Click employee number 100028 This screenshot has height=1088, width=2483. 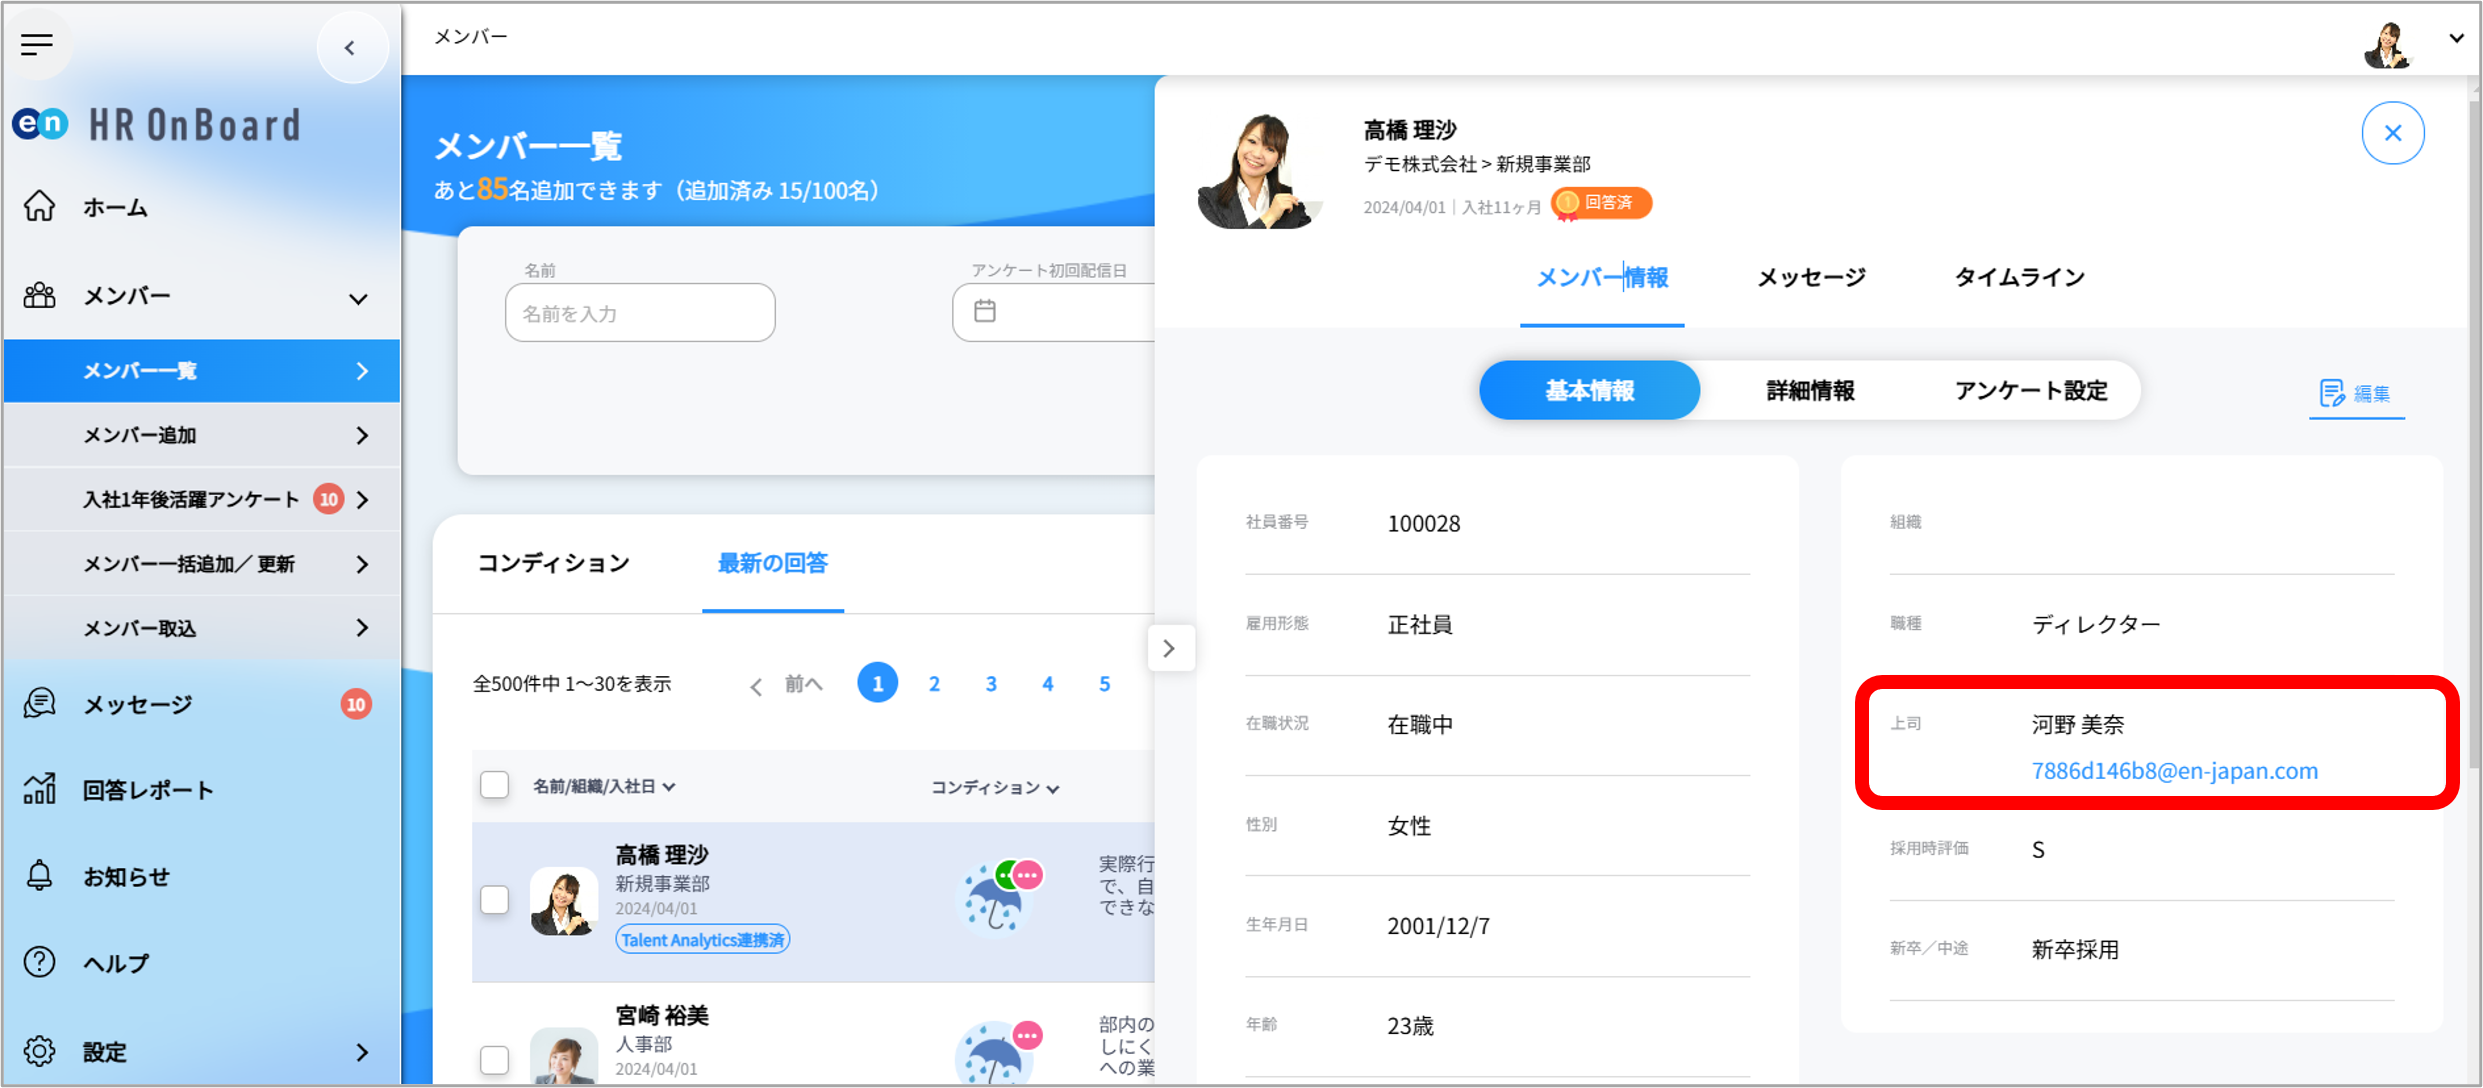click(x=1424, y=524)
